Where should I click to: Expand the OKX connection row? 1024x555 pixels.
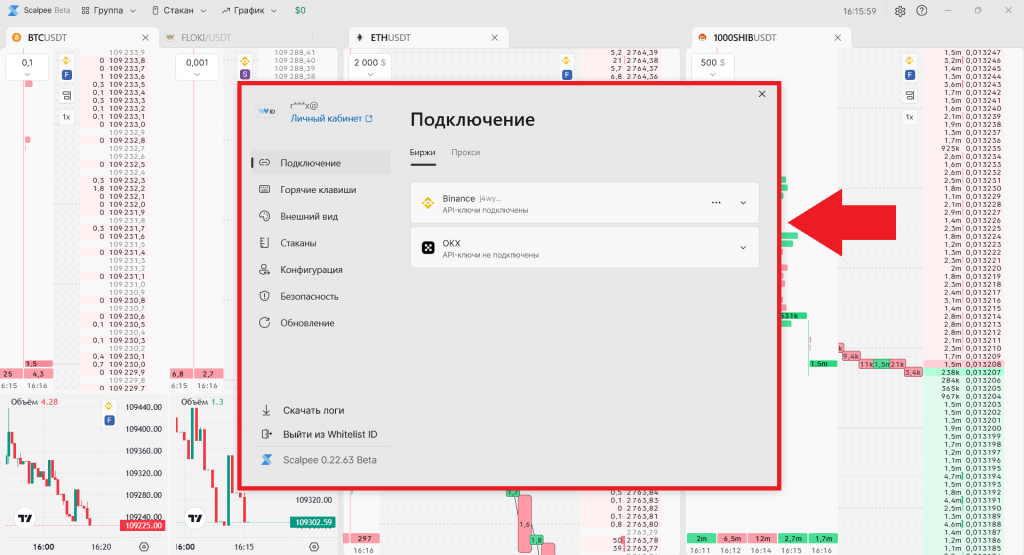pyautogui.click(x=743, y=247)
